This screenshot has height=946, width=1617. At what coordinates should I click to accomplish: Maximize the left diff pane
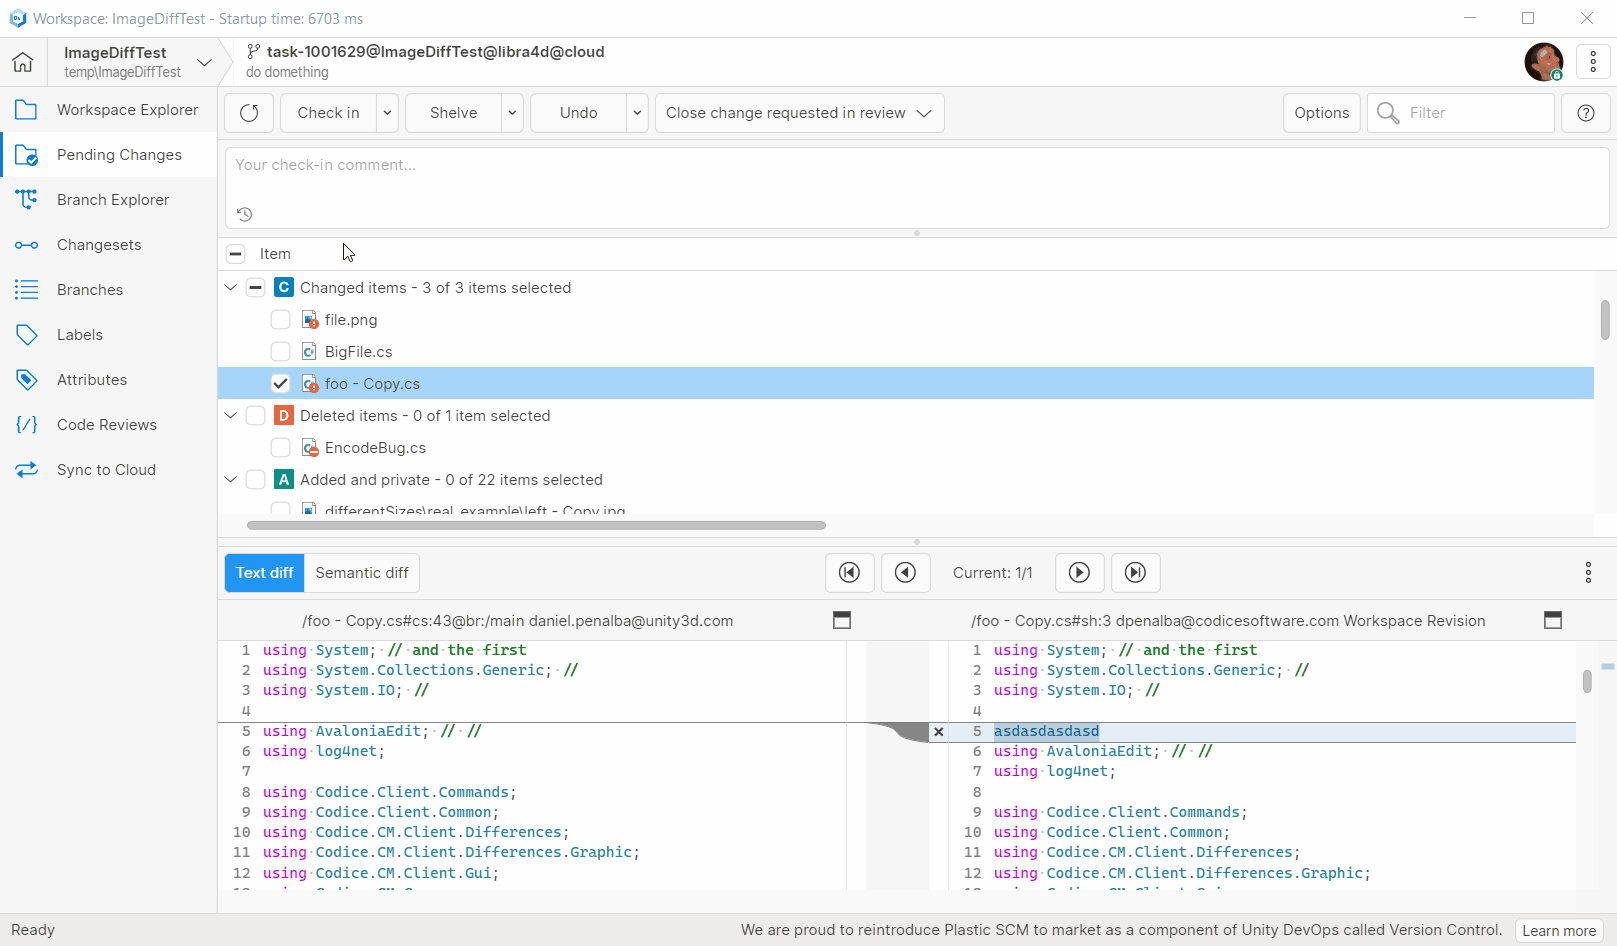(841, 620)
